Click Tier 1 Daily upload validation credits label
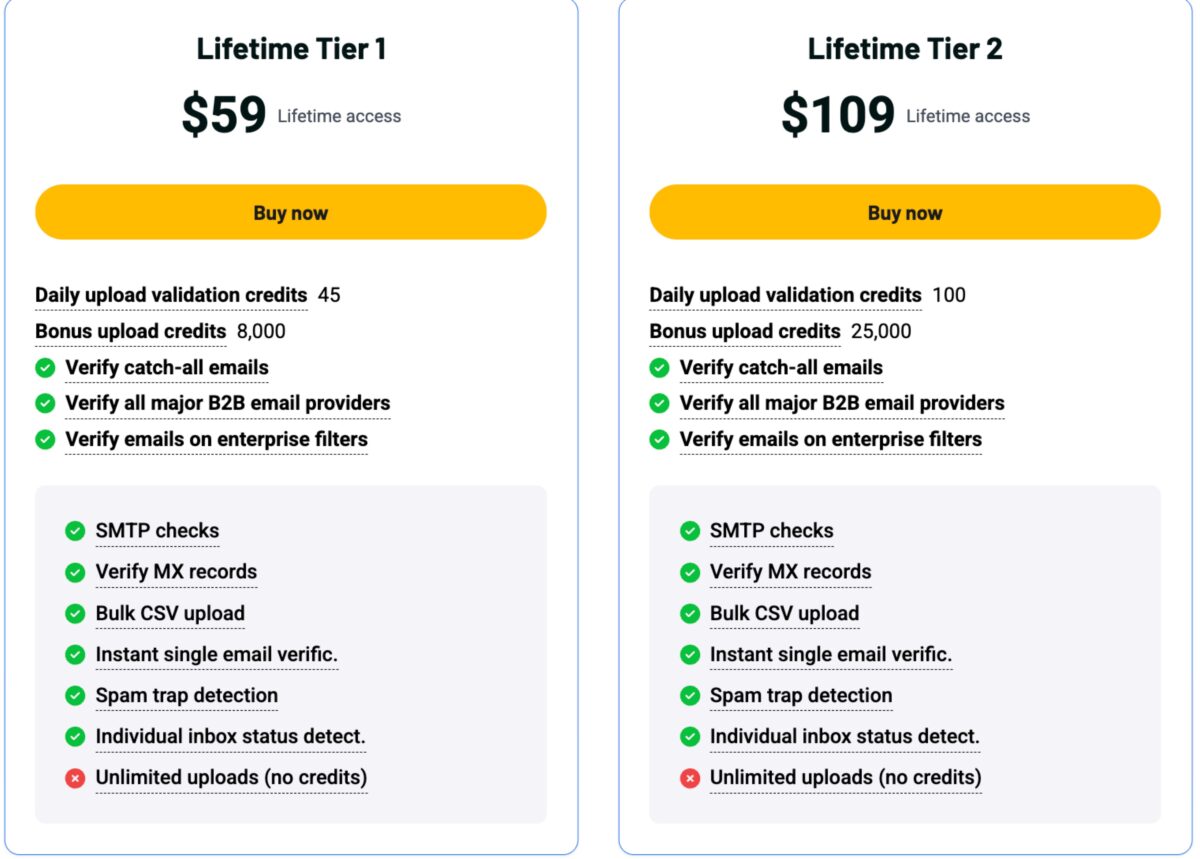1200x859 pixels. click(x=171, y=295)
